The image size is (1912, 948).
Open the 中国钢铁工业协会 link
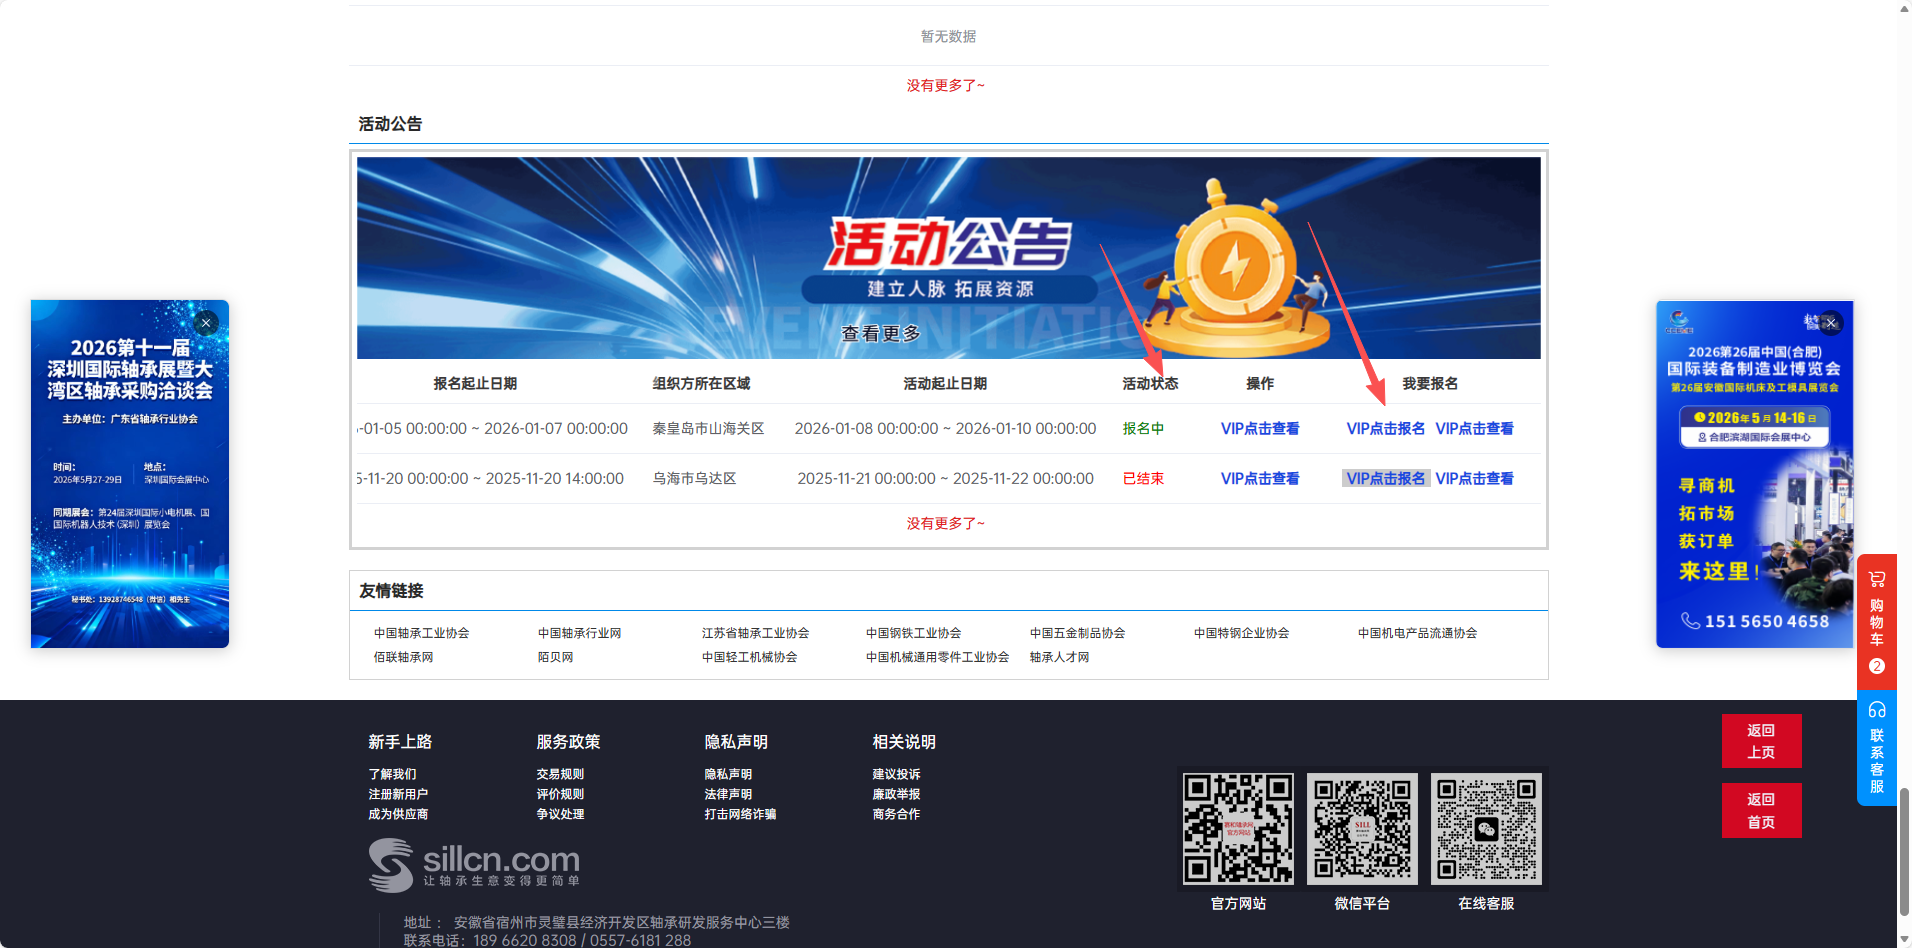913,633
